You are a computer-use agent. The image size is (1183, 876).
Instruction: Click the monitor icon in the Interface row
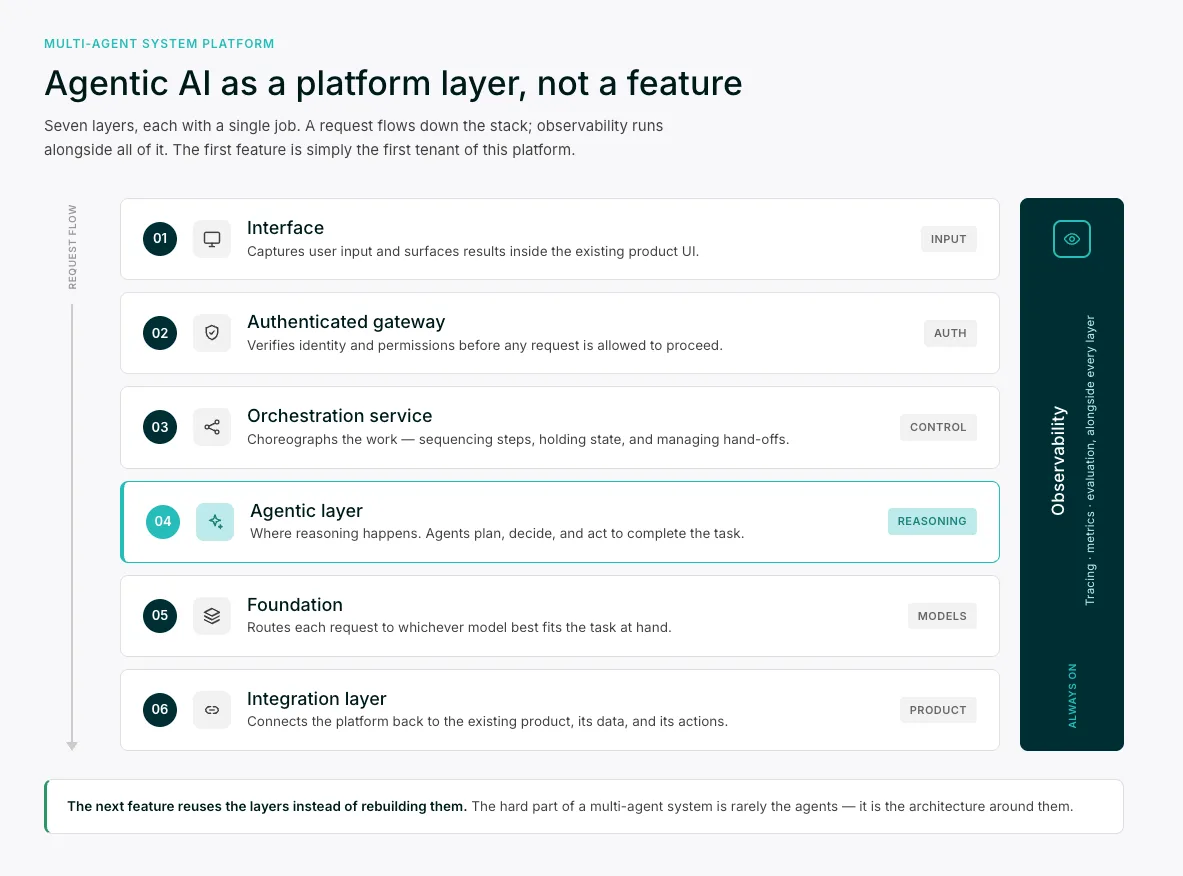click(x=212, y=239)
